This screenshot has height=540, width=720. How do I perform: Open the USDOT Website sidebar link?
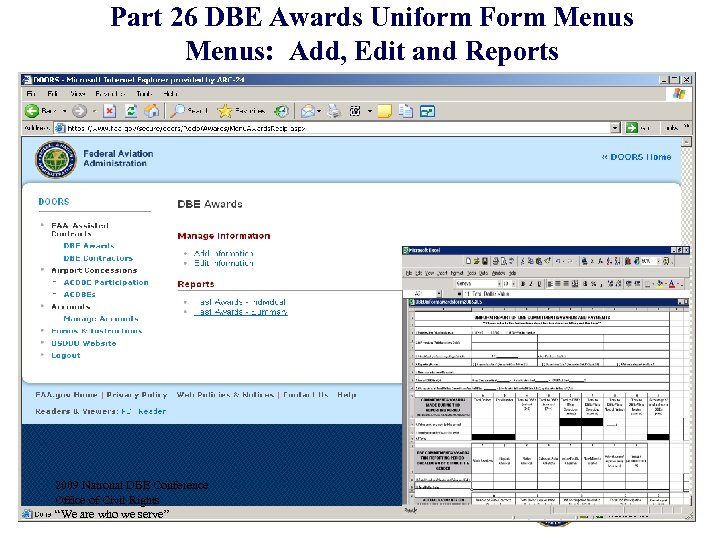coord(84,343)
